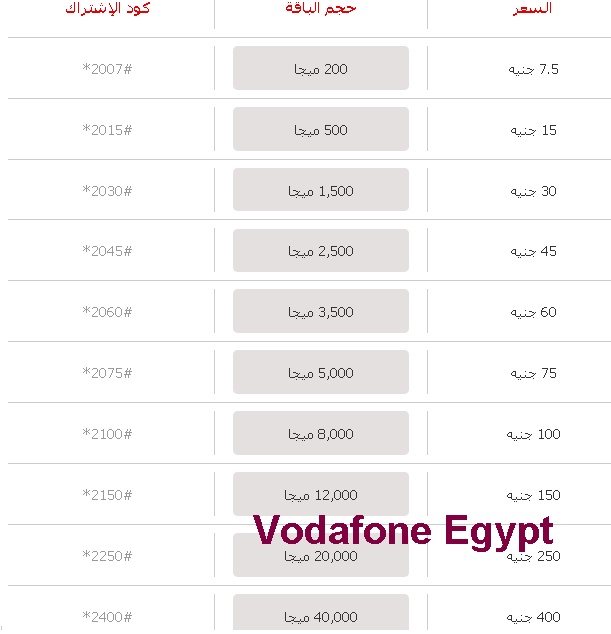The width and height of the screenshot is (611, 634).
Task: Click the code *2030#
Action: point(107,191)
